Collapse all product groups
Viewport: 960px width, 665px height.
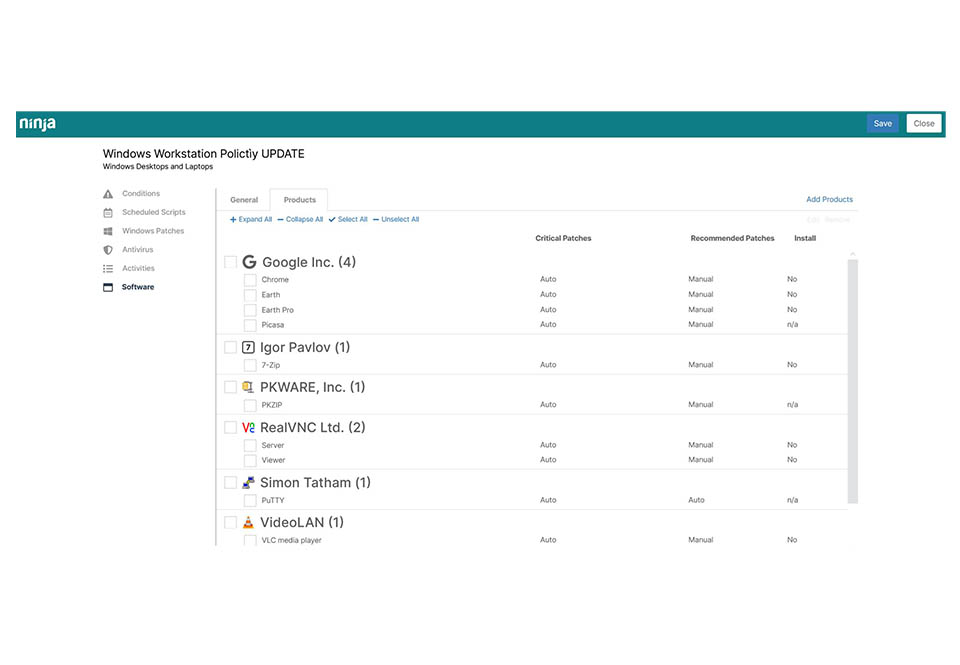[300, 219]
